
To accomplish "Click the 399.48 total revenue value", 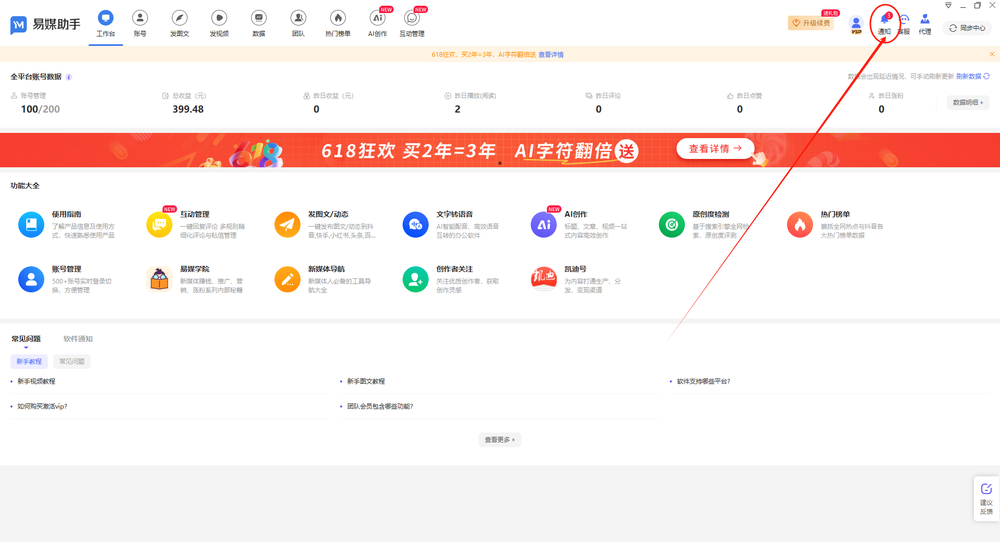I will (x=188, y=109).
